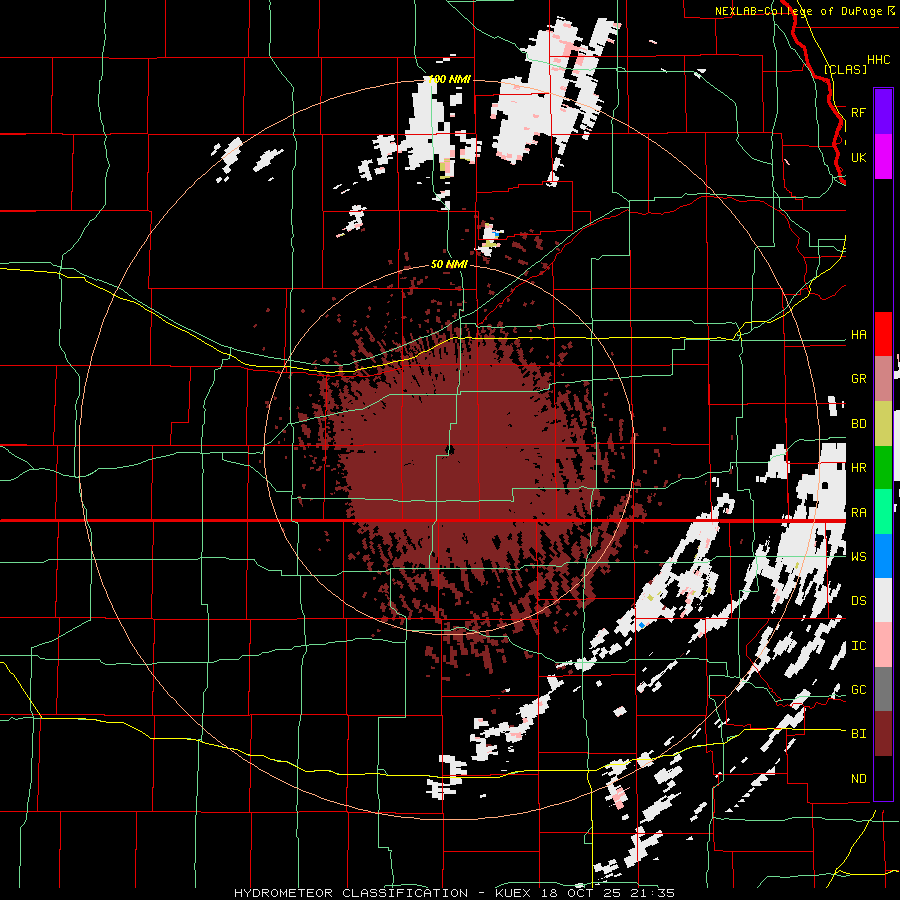Click the BI legend label
Image resolution: width=900 pixels, height=900 pixels.
(x=858, y=734)
